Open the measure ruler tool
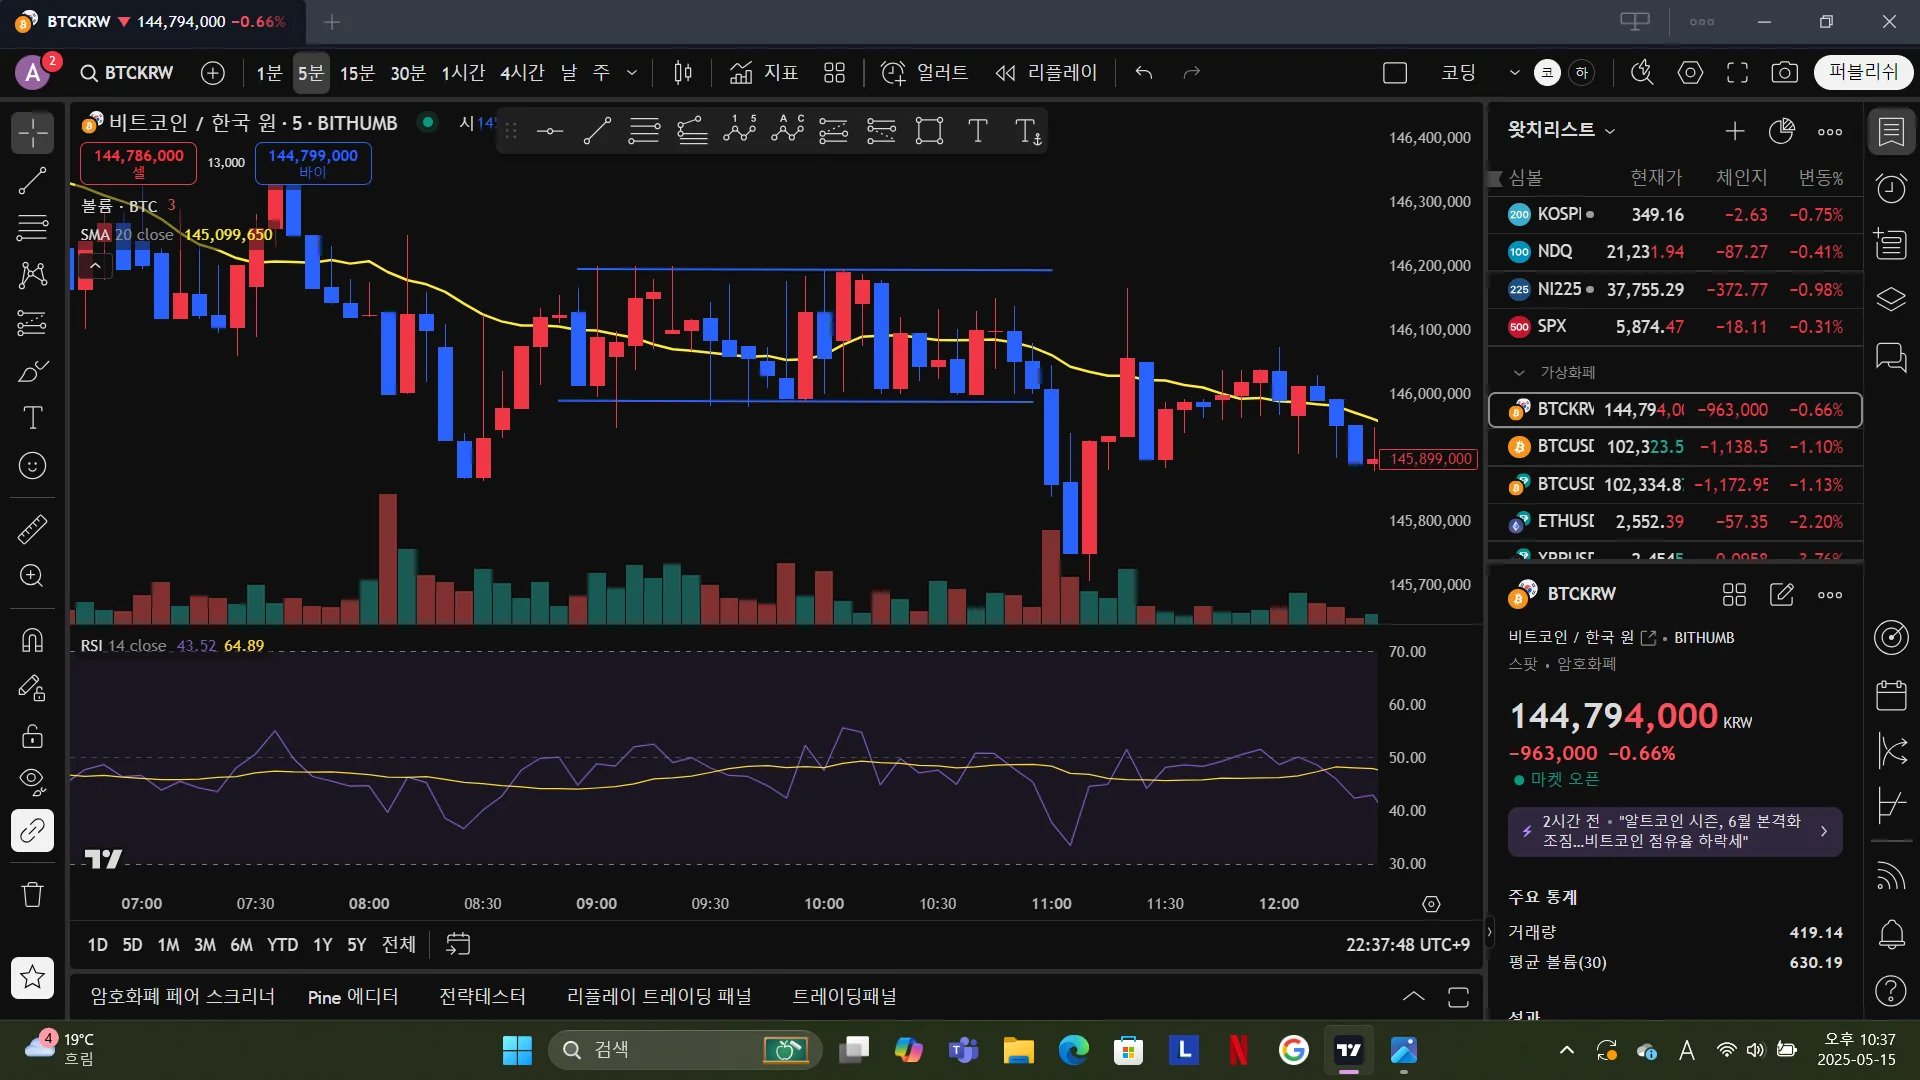 [x=32, y=529]
